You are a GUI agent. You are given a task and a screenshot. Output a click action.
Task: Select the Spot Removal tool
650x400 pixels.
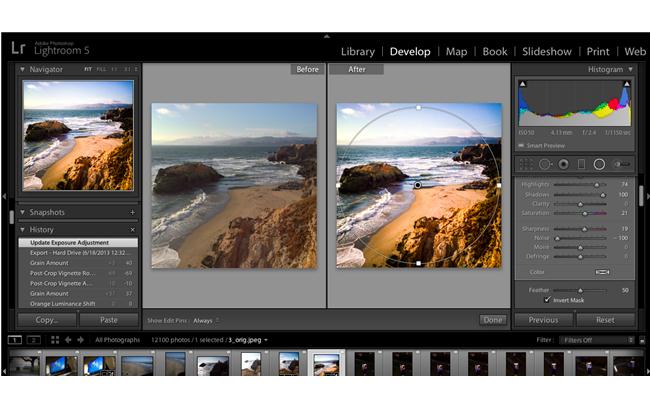545,165
